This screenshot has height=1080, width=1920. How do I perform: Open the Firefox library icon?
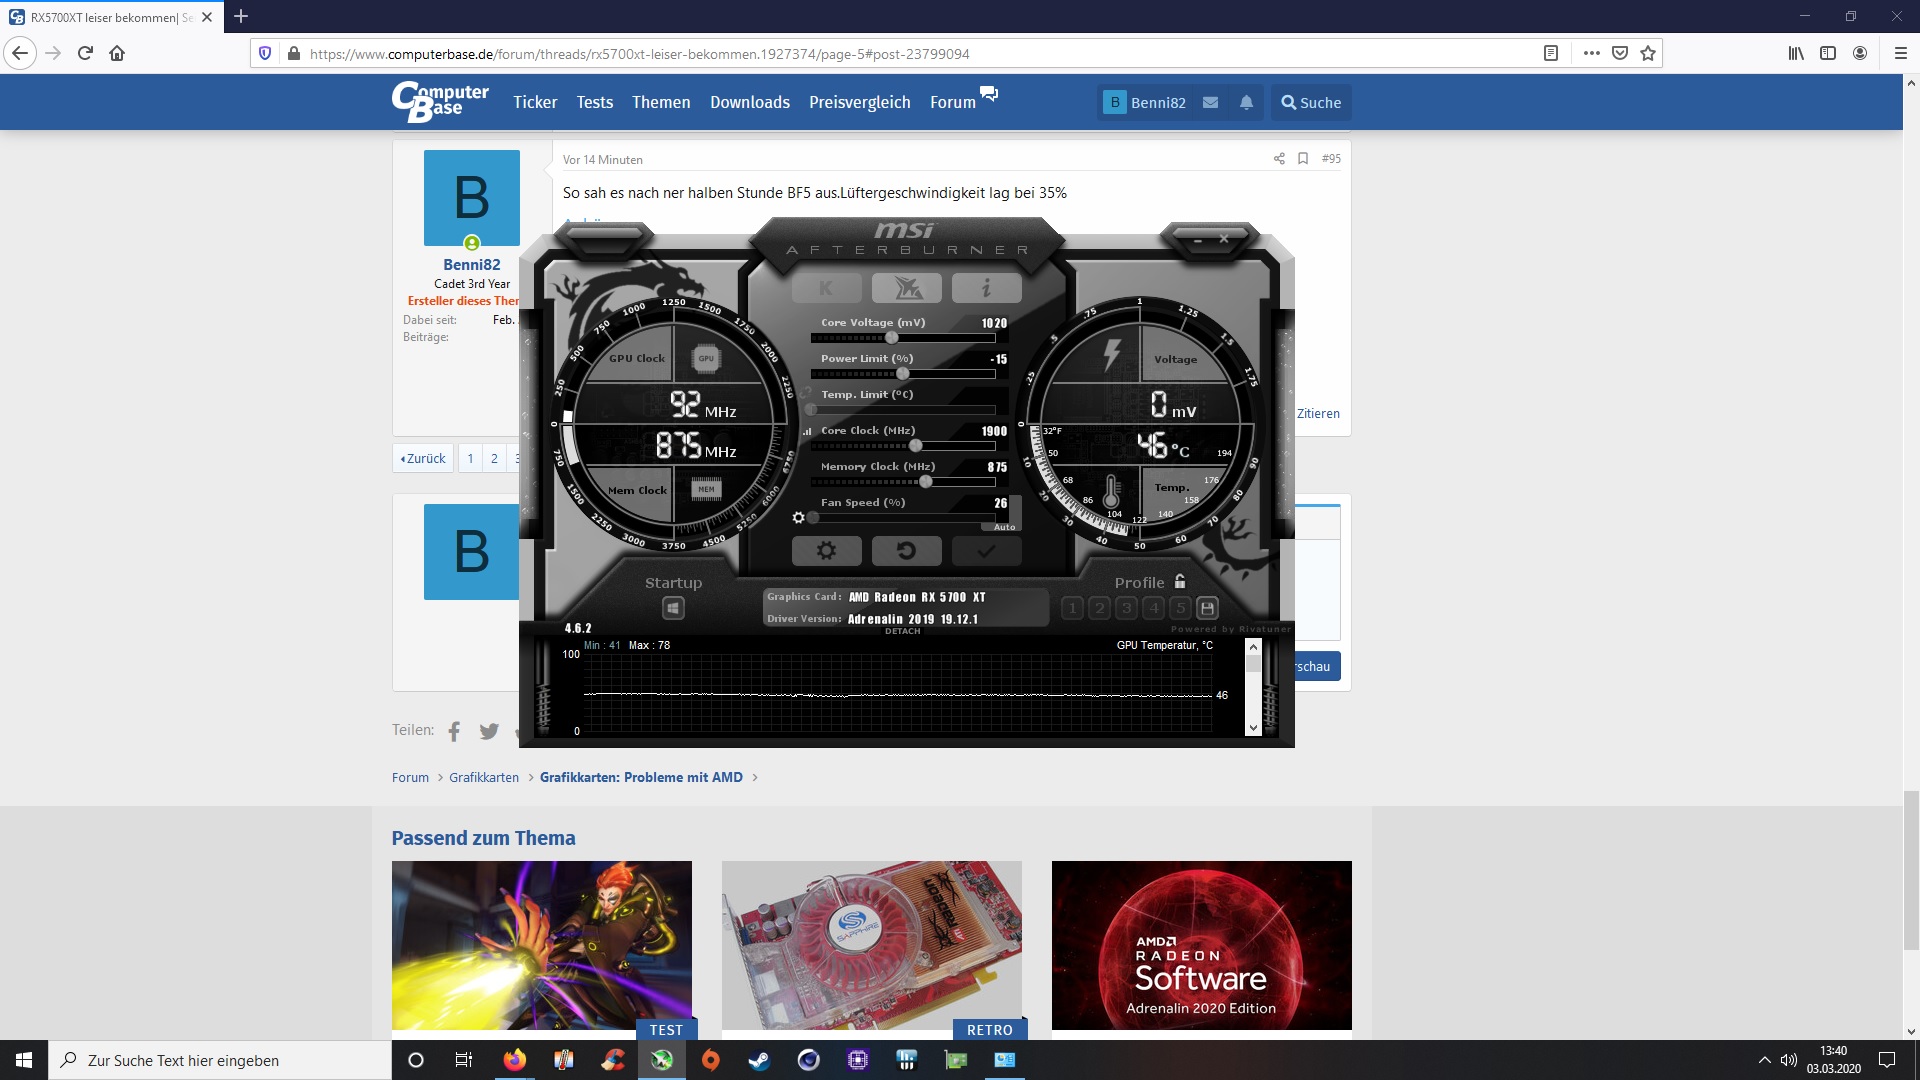1796,53
